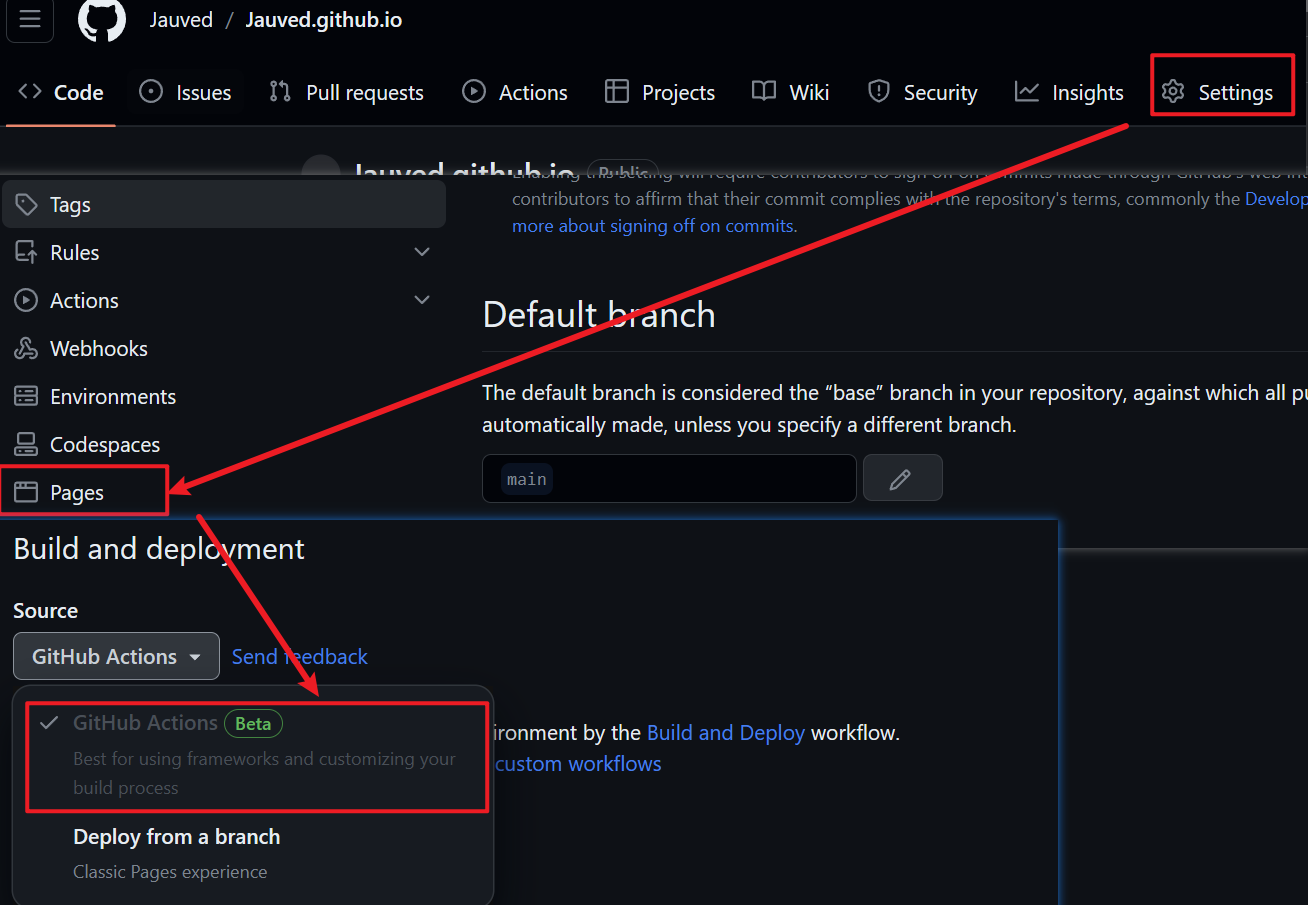Open Pages settings in the sidebar
This screenshot has width=1308, height=905.
pyautogui.click(x=77, y=493)
